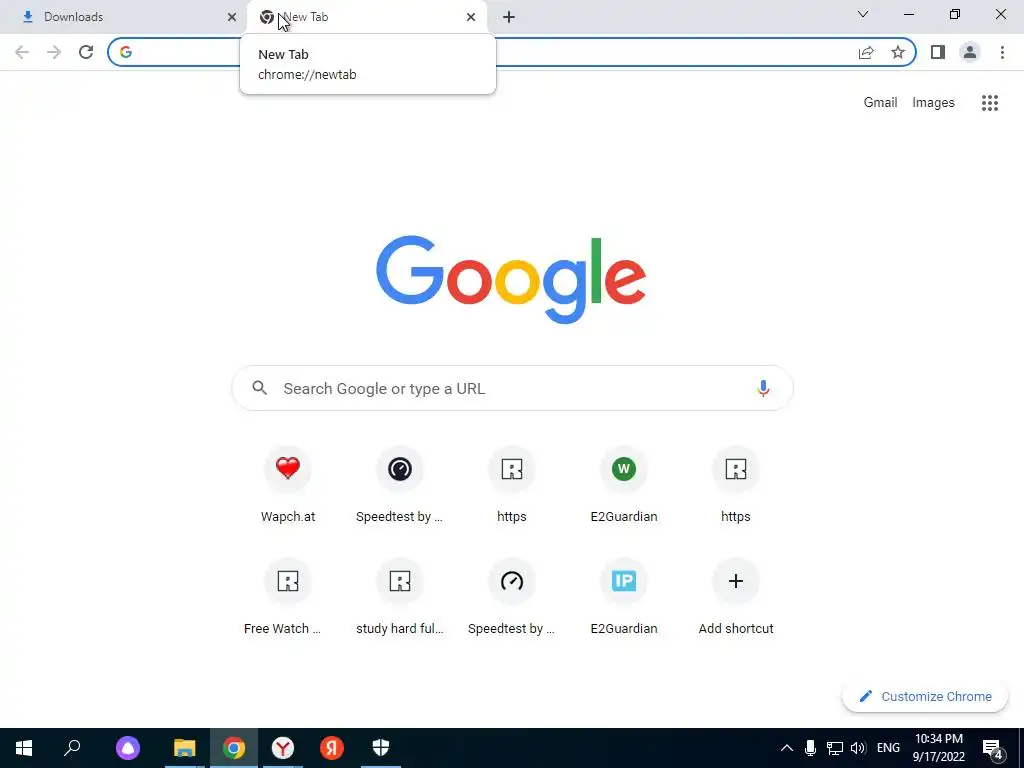Open the Chrome side panel
The width and height of the screenshot is (1024, 768).
click(938, 52)
